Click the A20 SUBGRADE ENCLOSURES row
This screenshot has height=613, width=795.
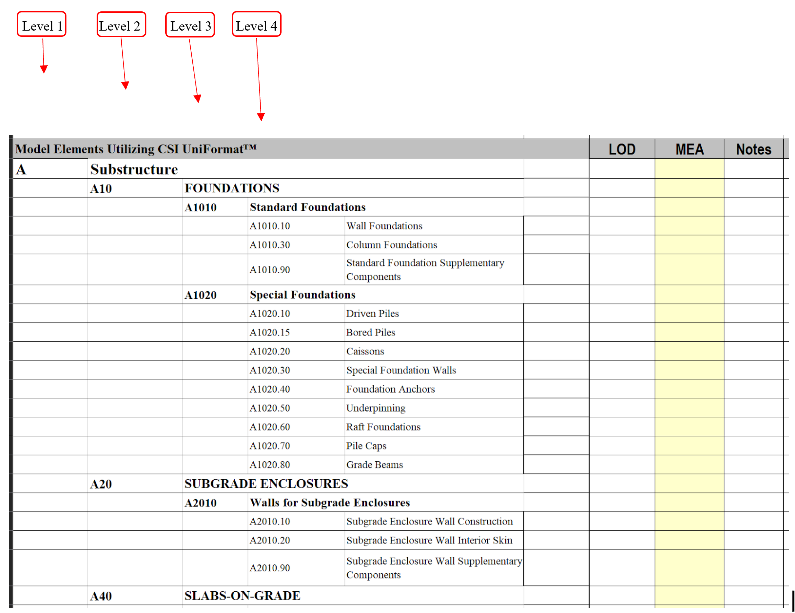pyautogui.click(x=266, y=484)
